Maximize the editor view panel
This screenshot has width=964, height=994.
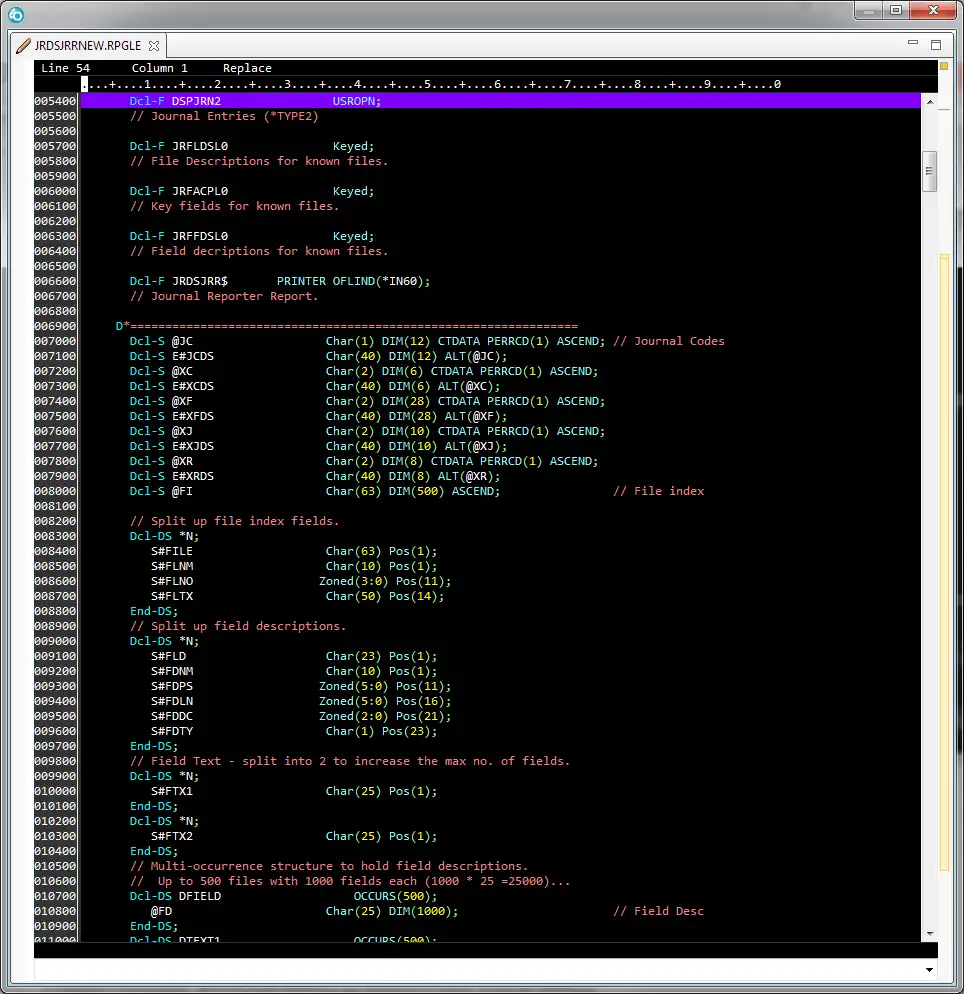pyautogui.click(x=936, y=45)
